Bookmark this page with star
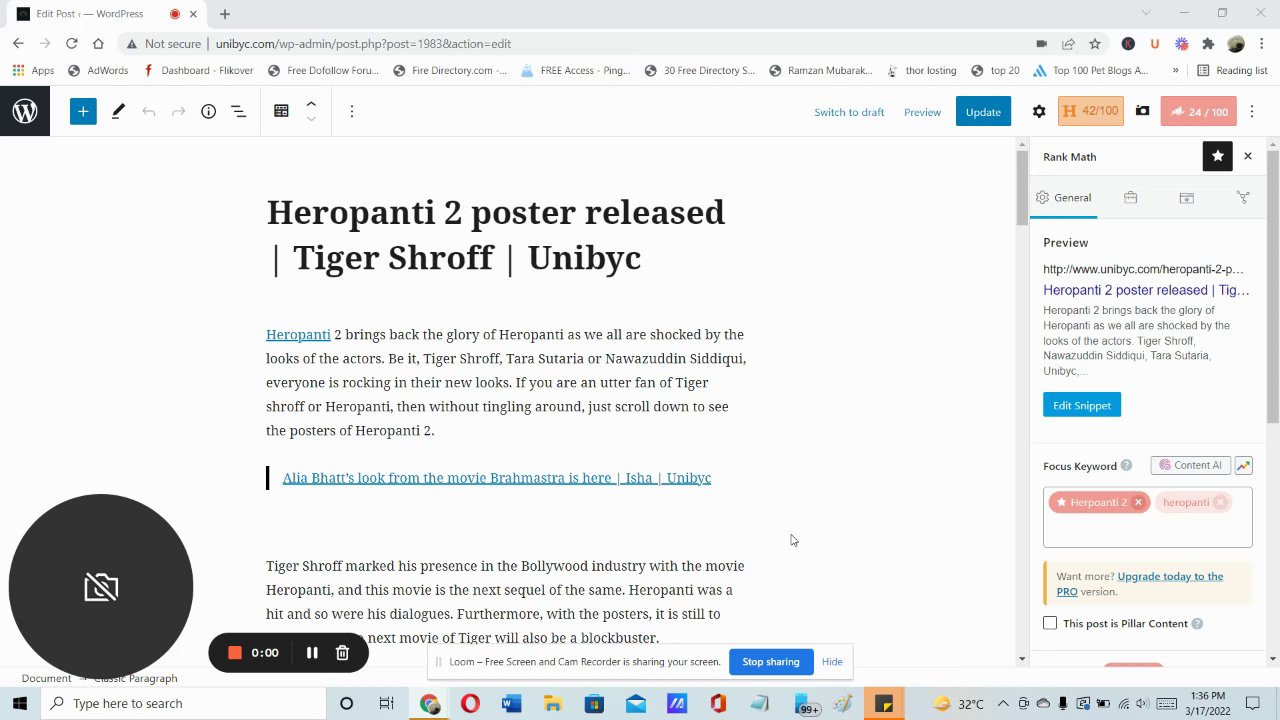 (1095, 44)
